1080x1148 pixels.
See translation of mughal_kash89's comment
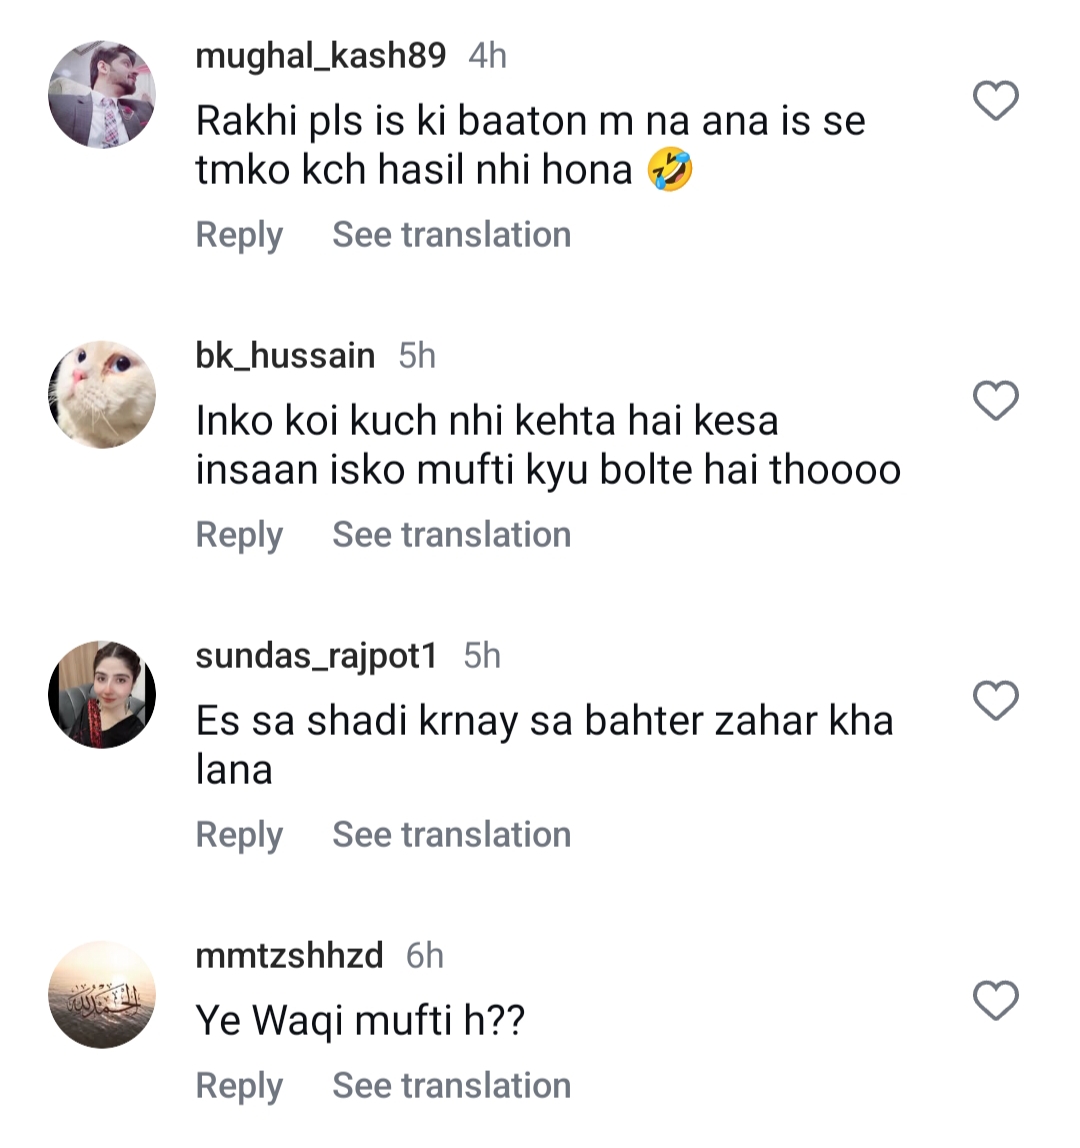pyautogui.click(x=451, y=234)
